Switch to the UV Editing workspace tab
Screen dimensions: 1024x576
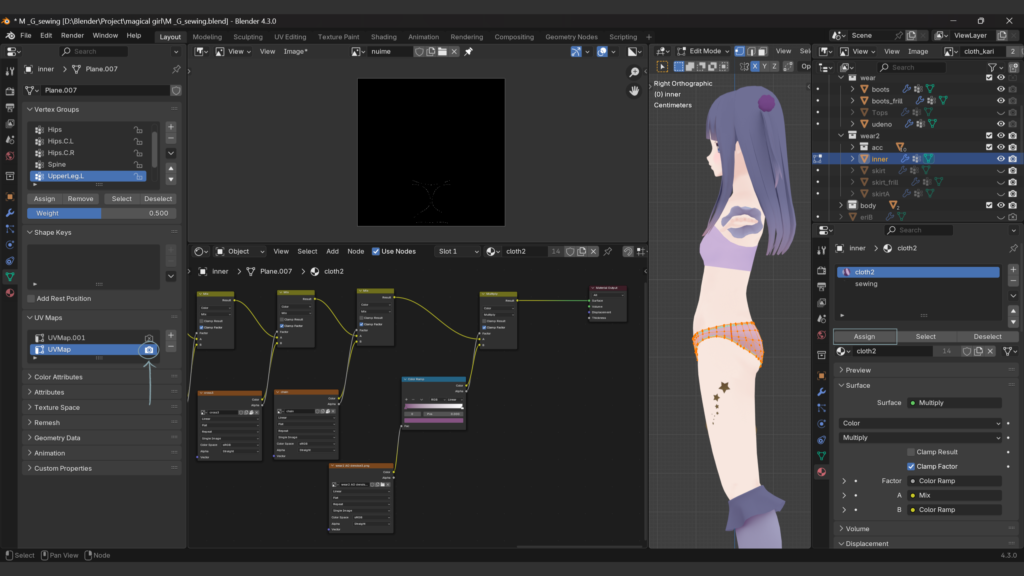(x=289, y=37)
